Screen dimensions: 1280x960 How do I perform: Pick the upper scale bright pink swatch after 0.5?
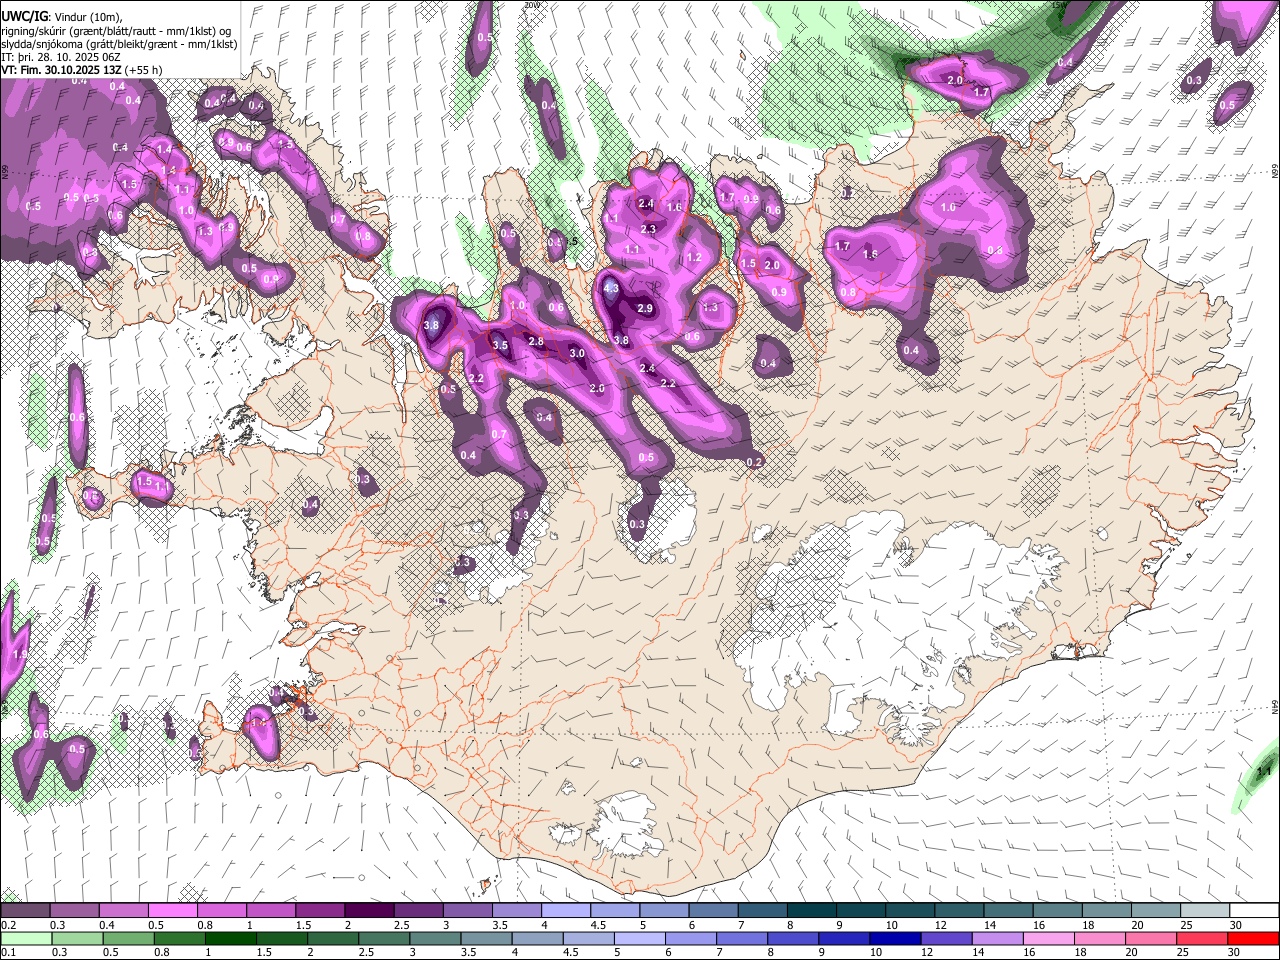point(172,911)
